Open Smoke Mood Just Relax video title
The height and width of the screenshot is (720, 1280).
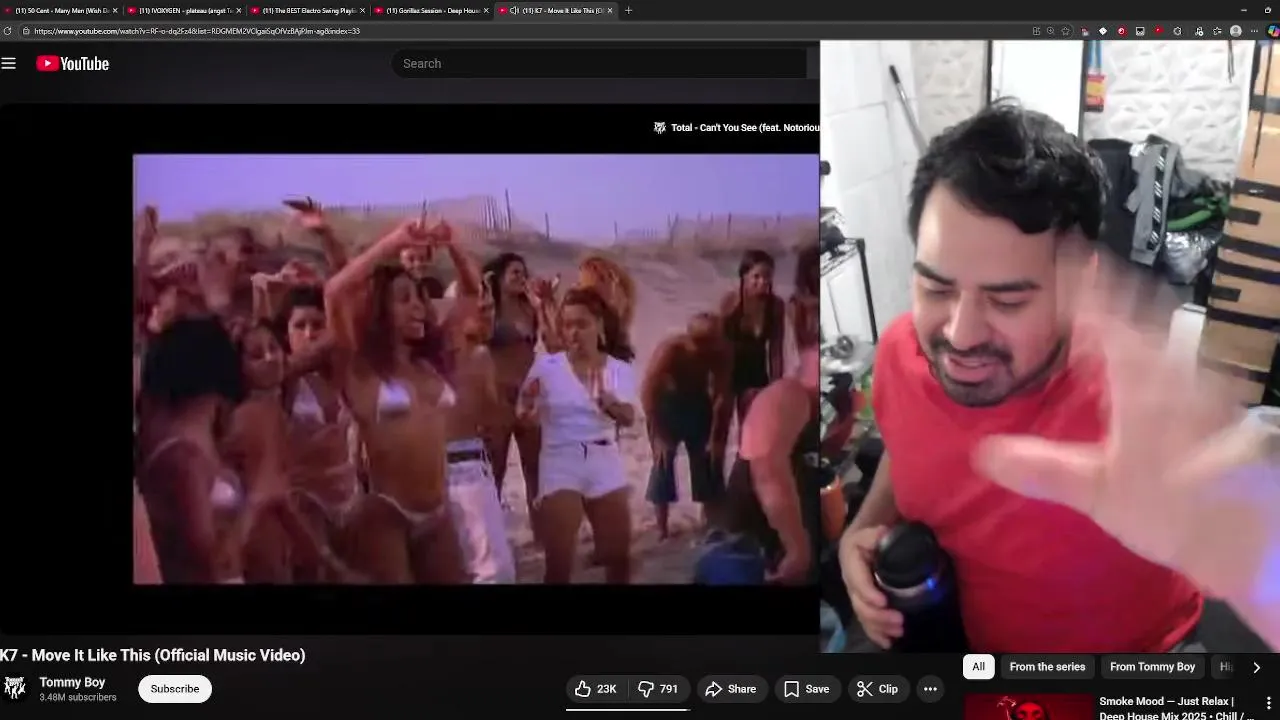1177,708
